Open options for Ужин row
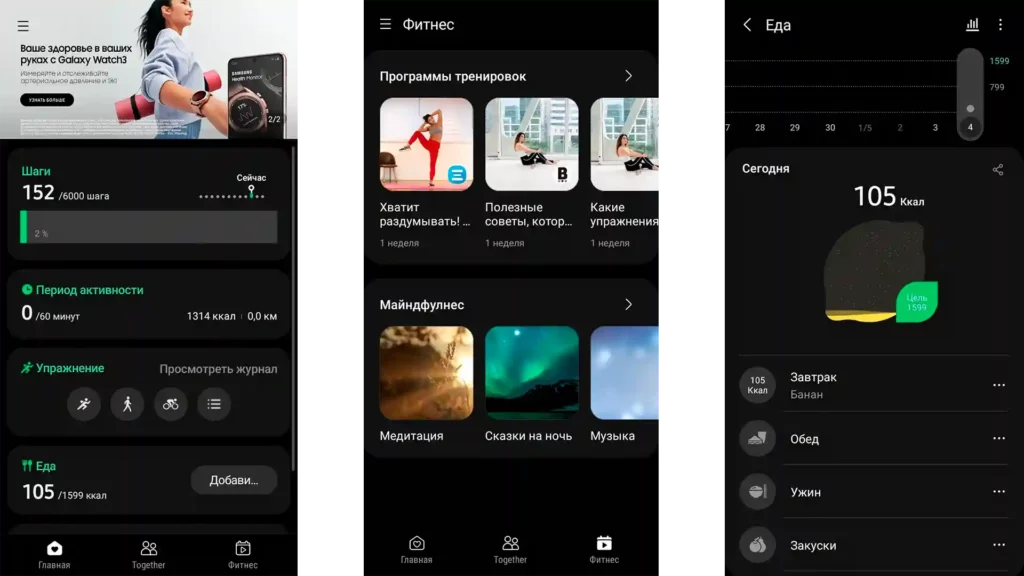This screenshot has height=576, width=1024. (999, 492)
